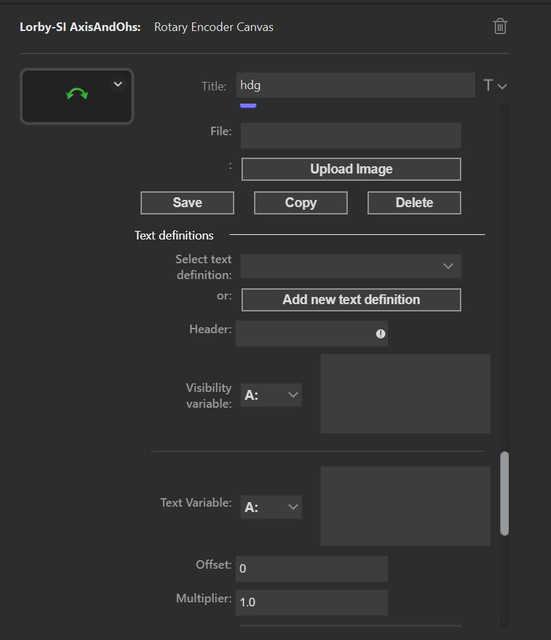Click the Text definitions section heading

click(x=174, y=236)
